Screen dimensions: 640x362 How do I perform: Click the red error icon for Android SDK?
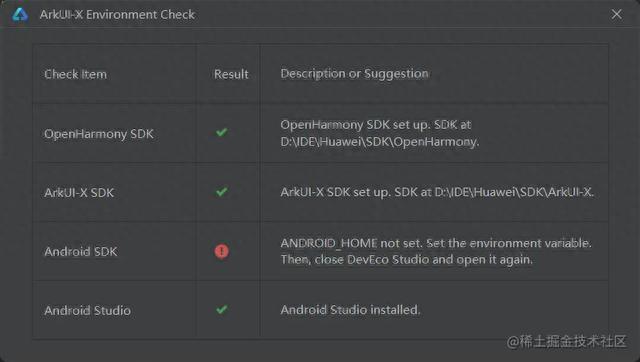(222, 251)
